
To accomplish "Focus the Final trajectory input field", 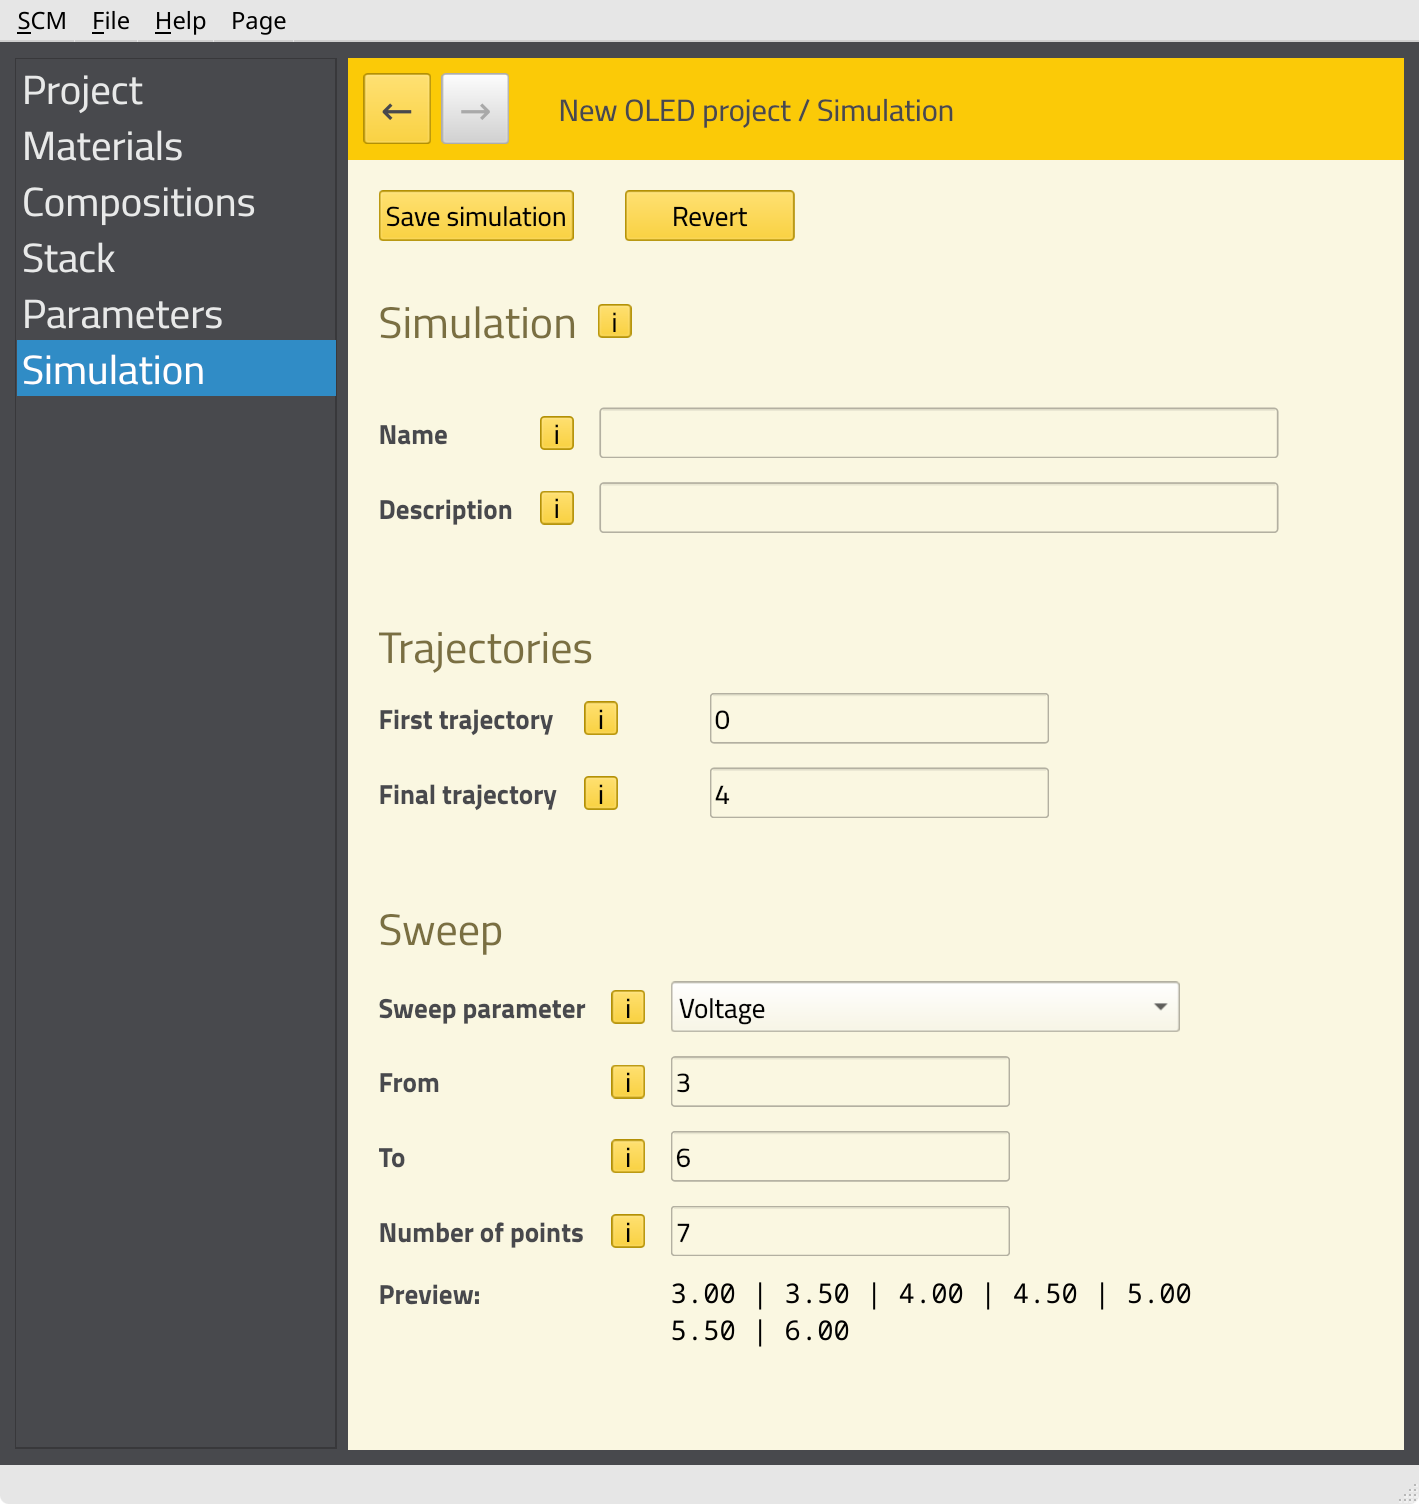I will point(878,794).
